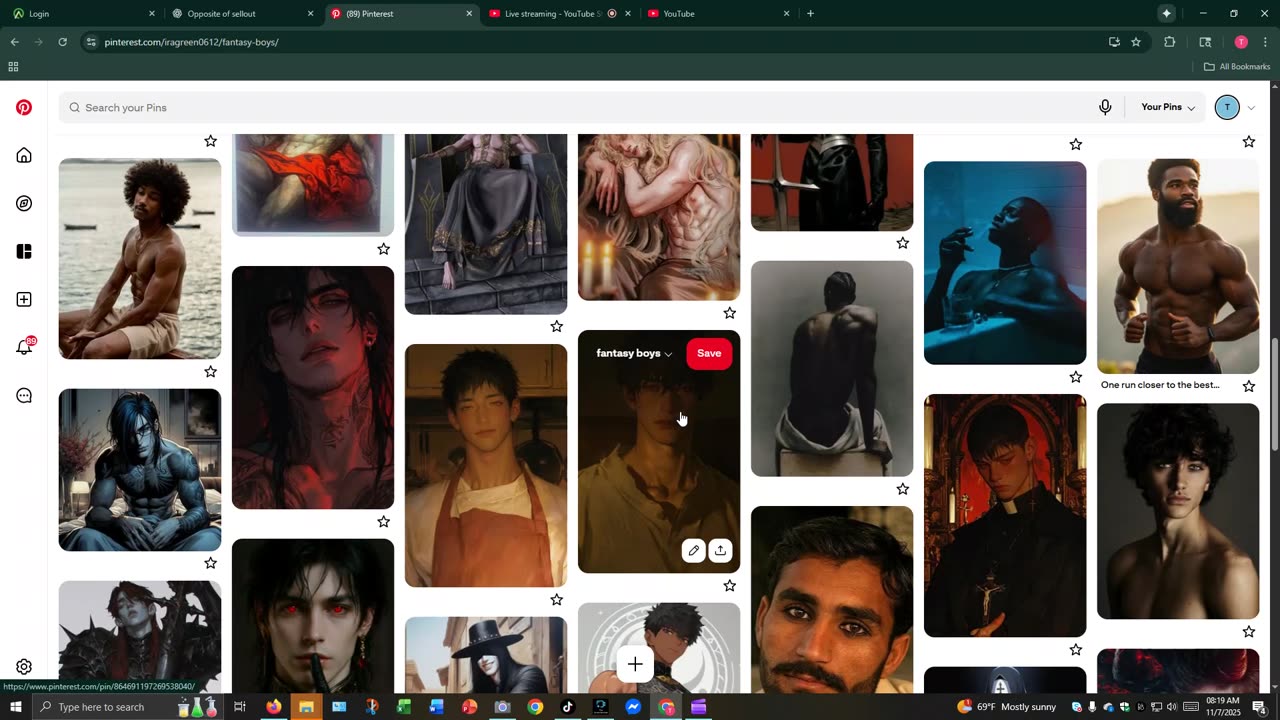Click the microphone voice search icon
This screenshot has width=1280, height=720.
pyautogui.click(x=1105, y=107)
